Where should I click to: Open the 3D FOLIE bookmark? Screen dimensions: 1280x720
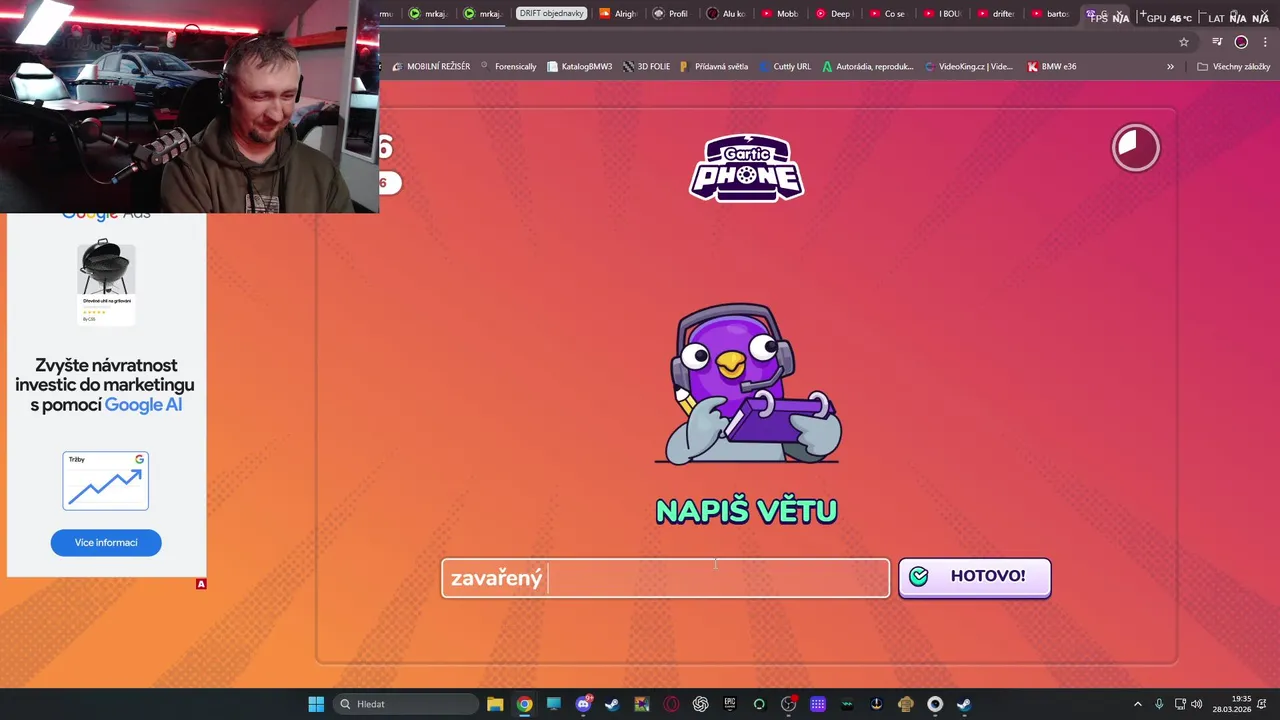[646, 67]
